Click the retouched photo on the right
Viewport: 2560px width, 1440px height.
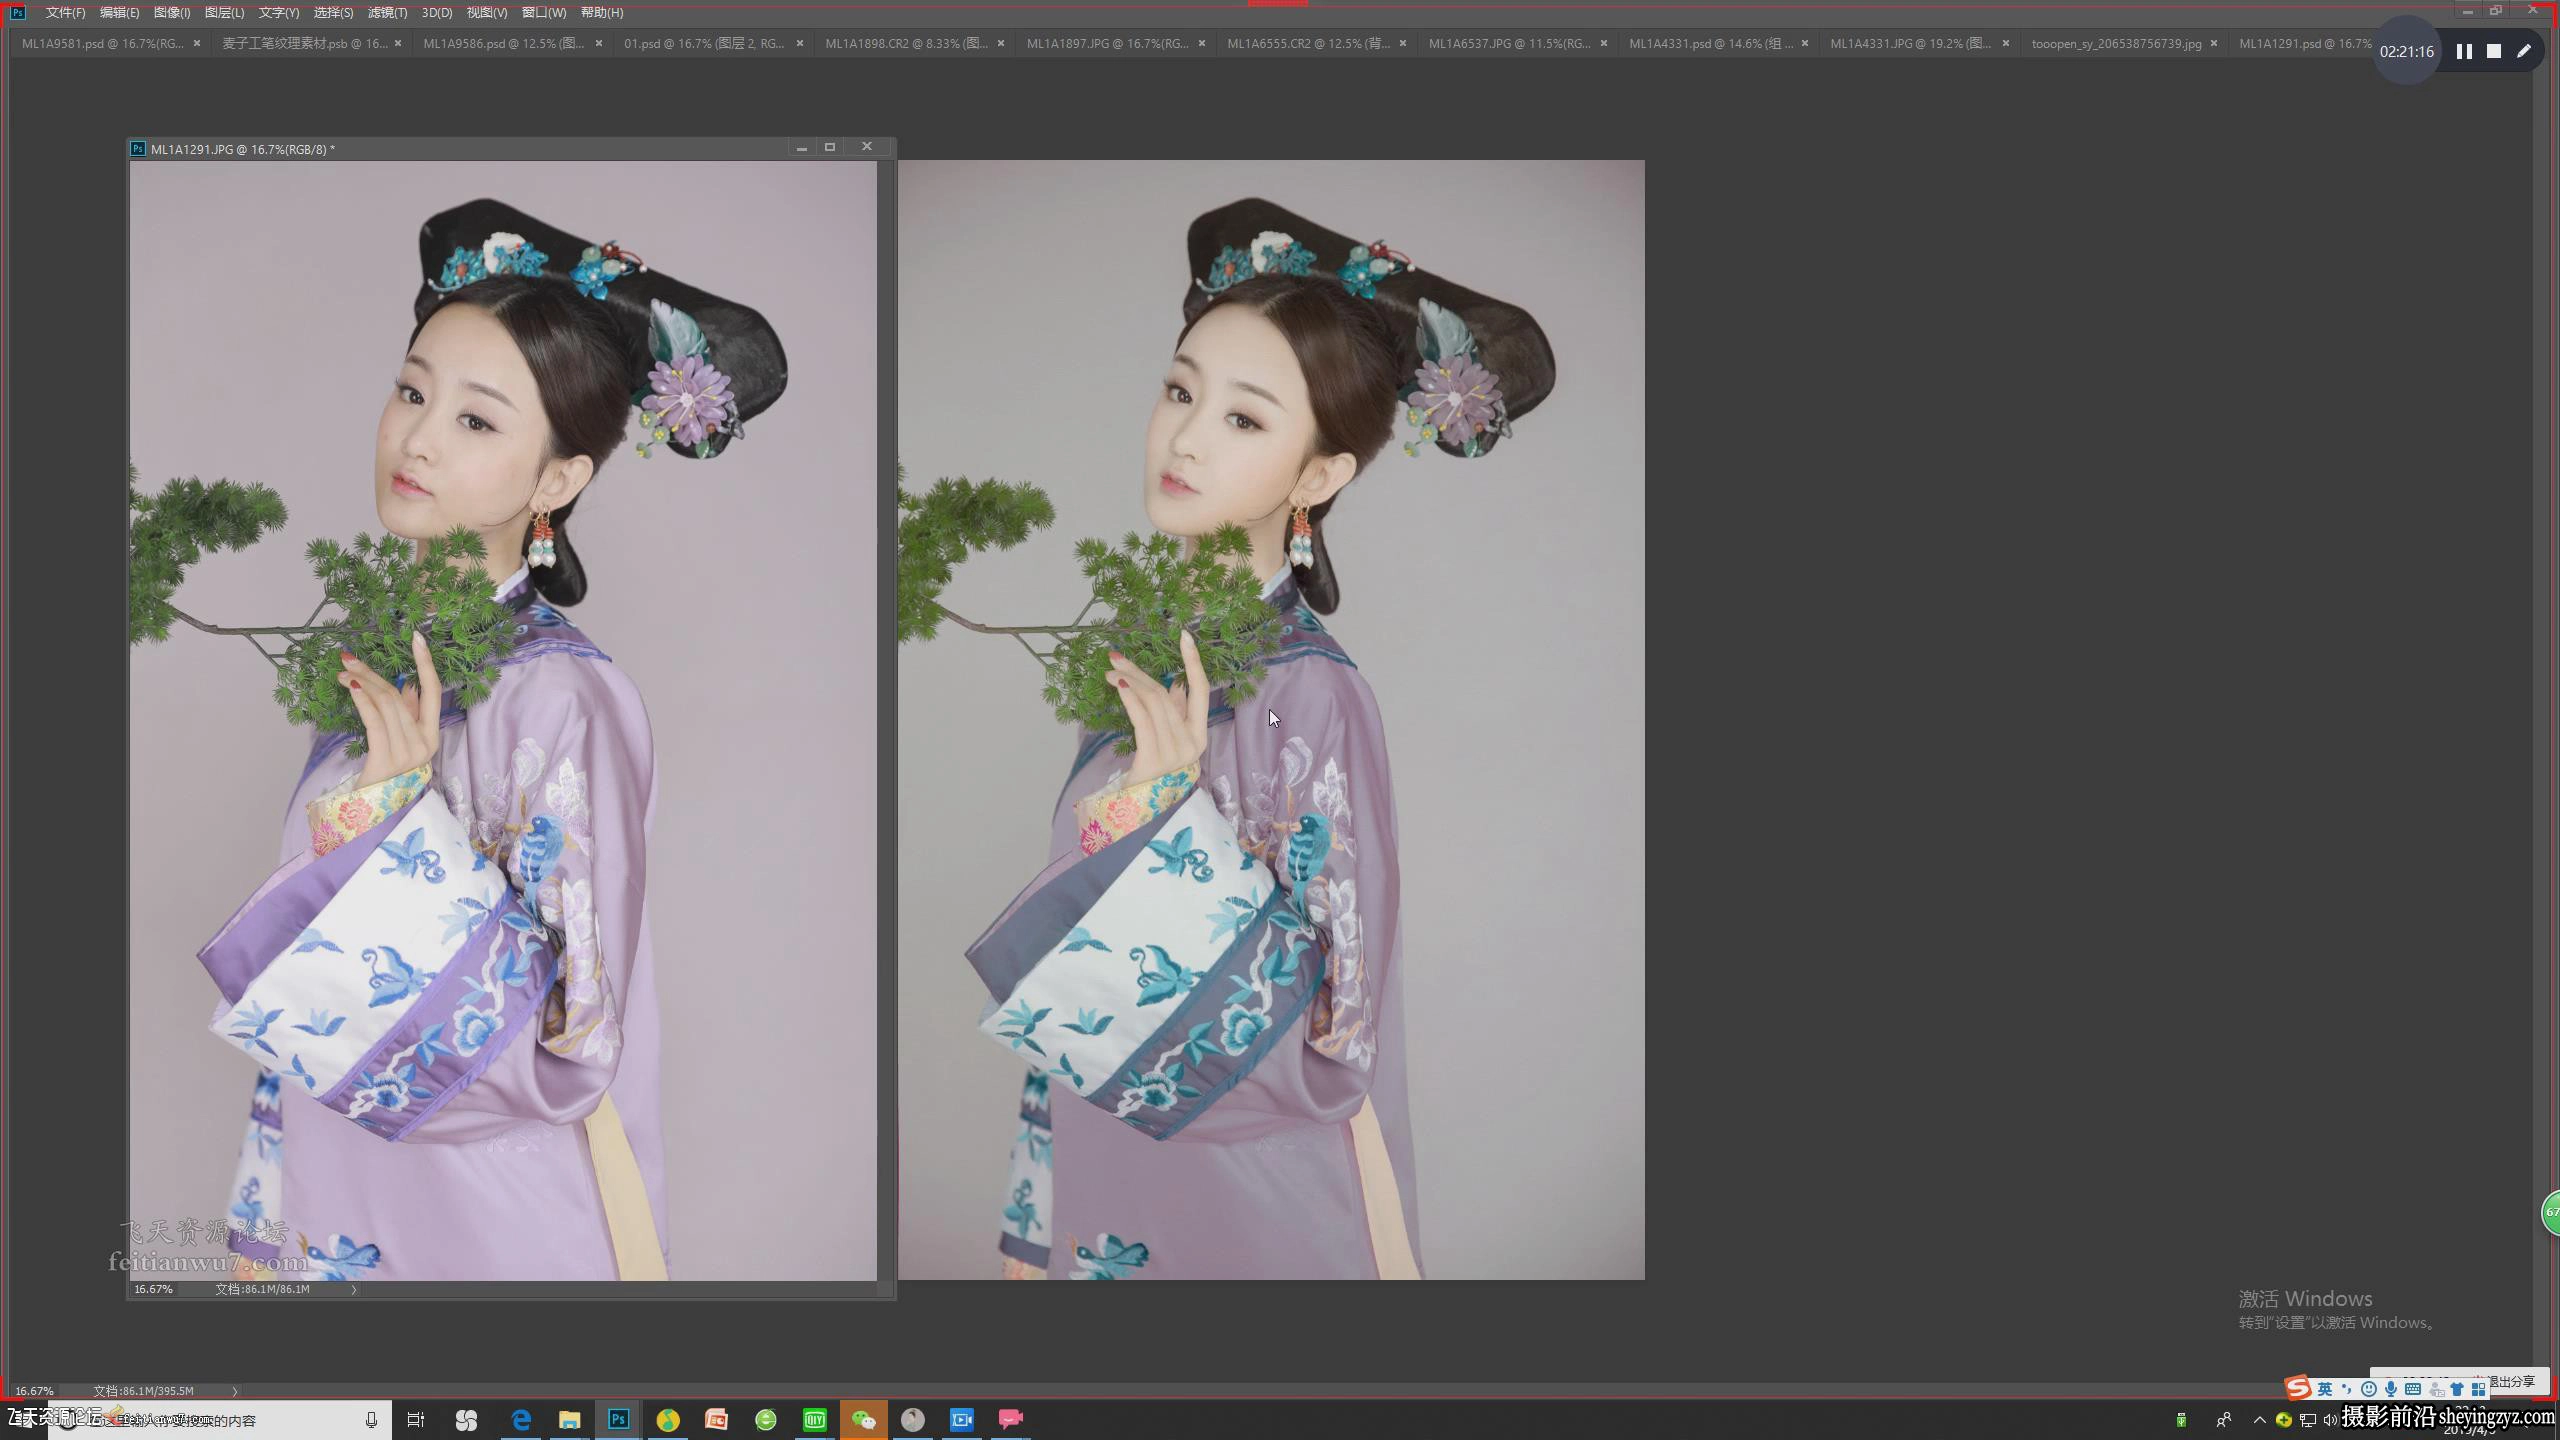tap(1271, 720)
